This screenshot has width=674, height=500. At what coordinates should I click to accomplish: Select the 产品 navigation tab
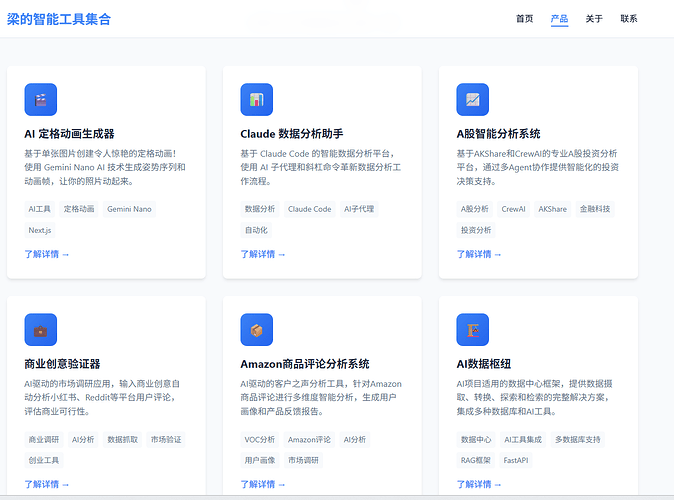(559, 18)
